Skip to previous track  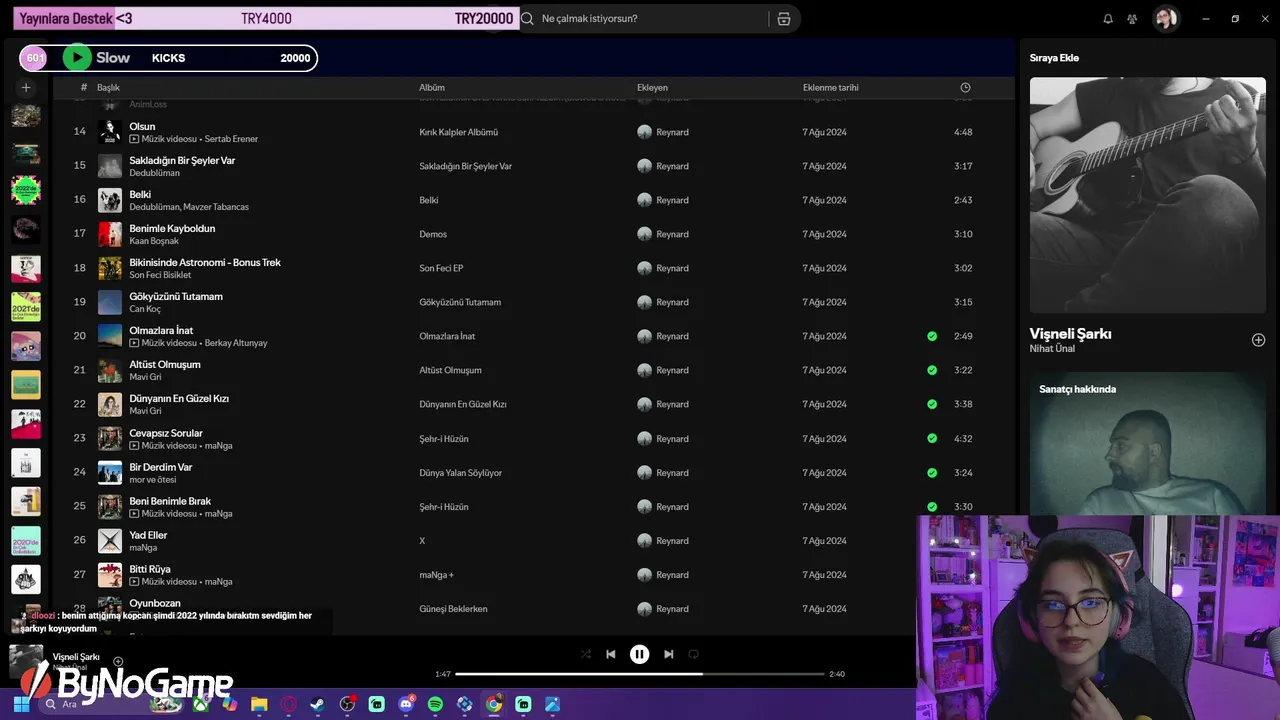611,654
